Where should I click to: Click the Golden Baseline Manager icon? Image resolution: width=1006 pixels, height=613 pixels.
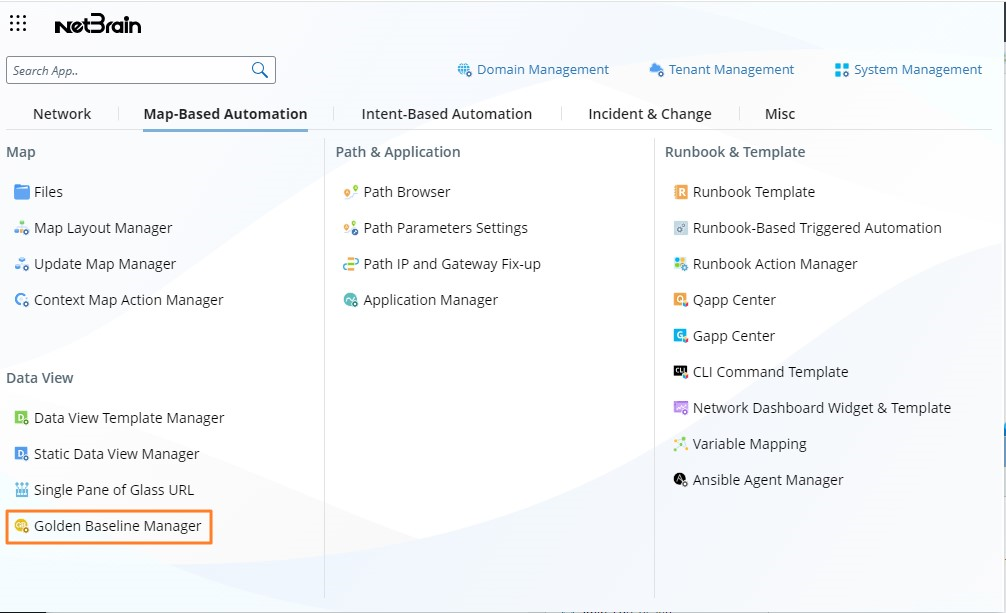(21, 526)
